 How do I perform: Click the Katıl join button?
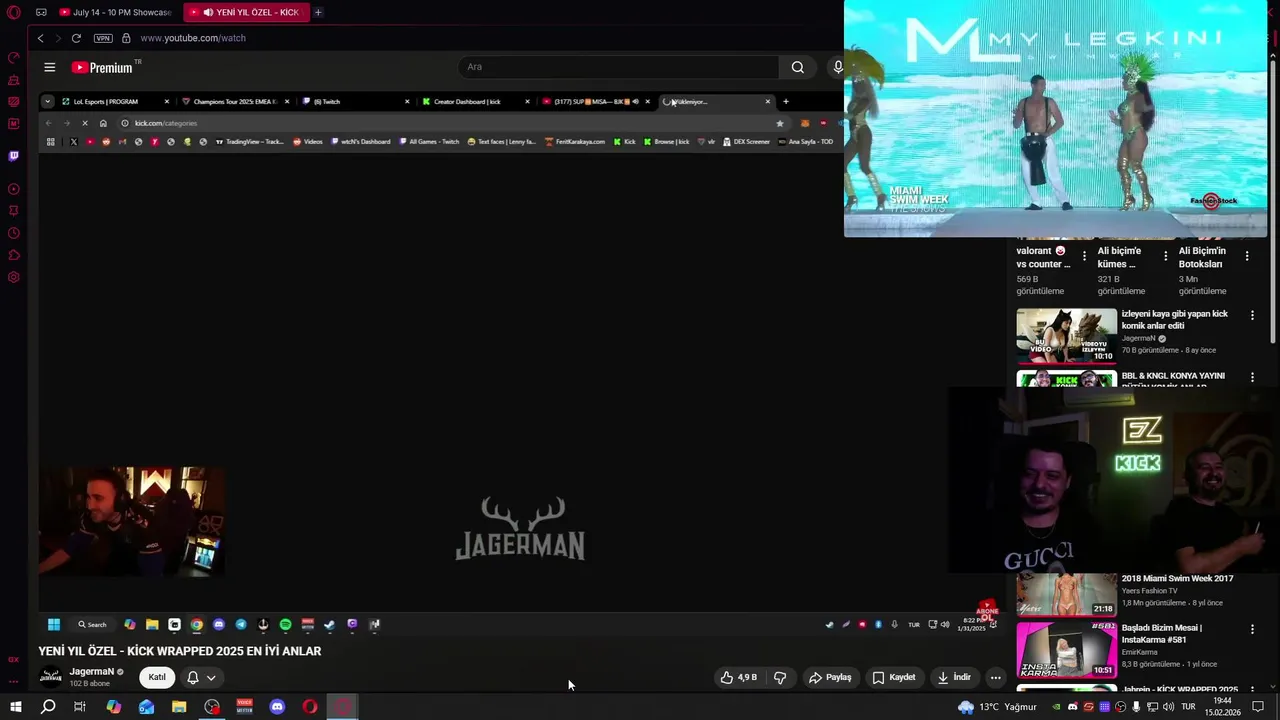pyautogui.click(x=157, y=677)
